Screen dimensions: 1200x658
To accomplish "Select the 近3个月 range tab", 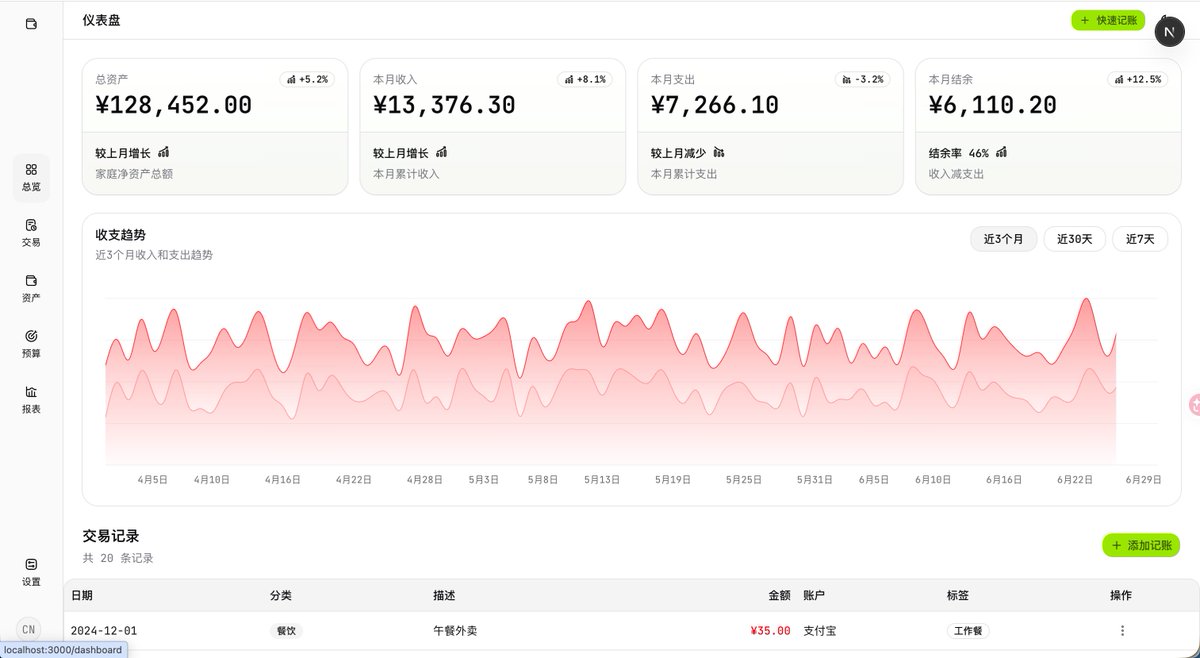I will 1003,239.
